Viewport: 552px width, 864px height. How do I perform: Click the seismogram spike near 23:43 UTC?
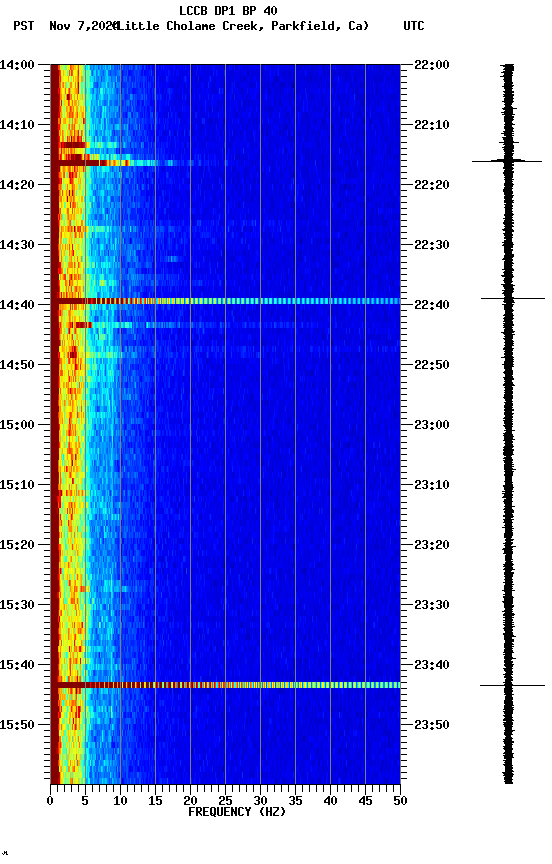(512, 685)
